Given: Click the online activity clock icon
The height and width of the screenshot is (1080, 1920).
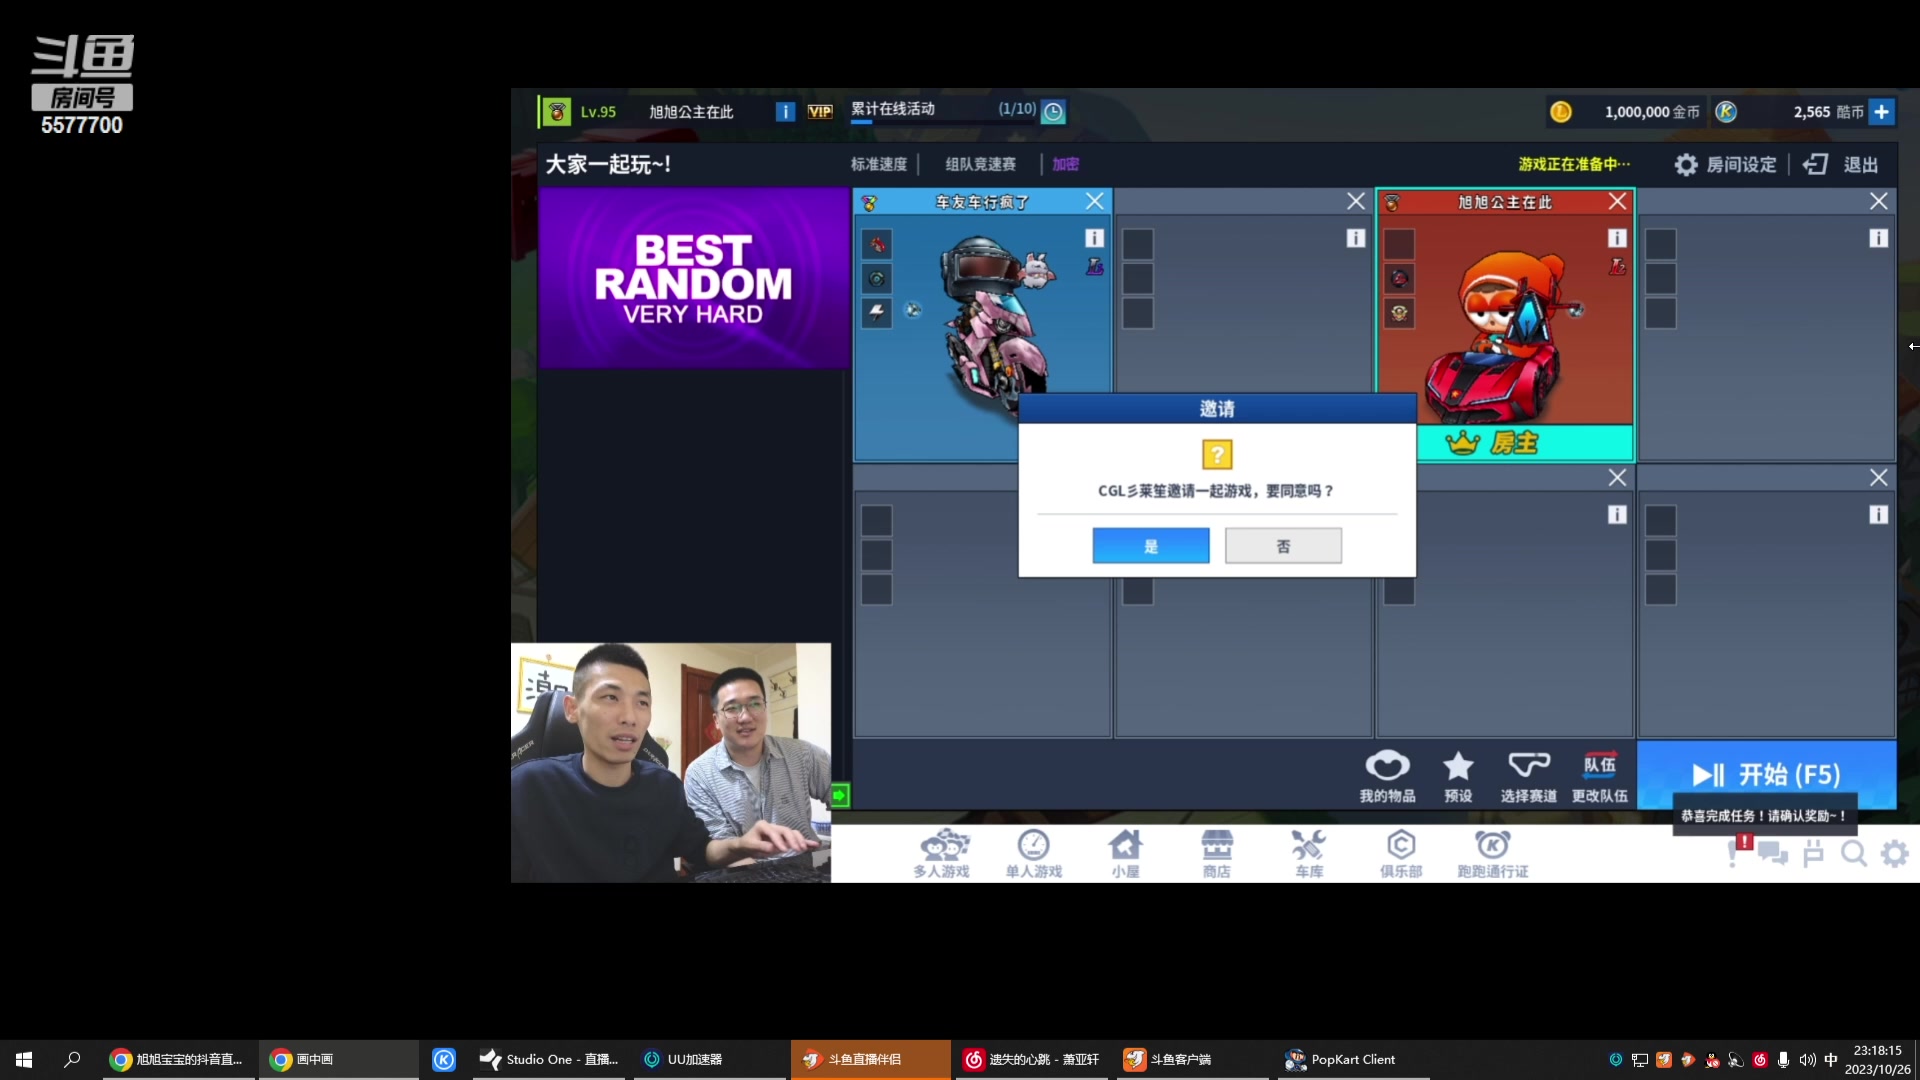Looking at the screenshot, I should [1053, 112].
